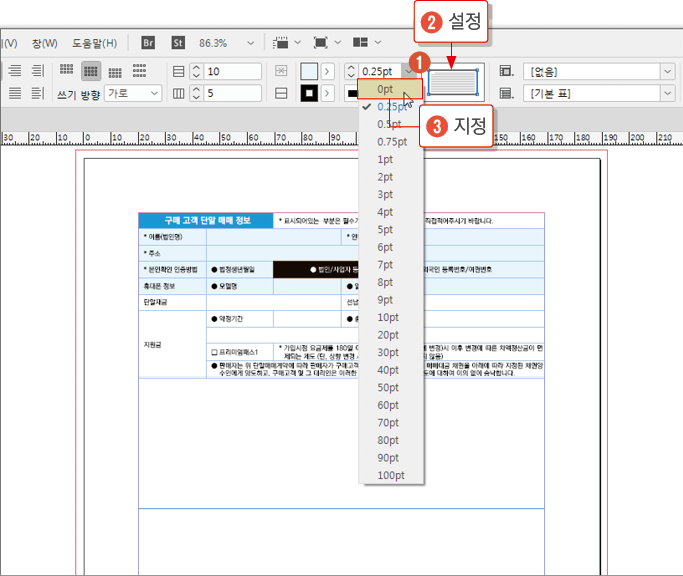Click the screen mode icon
This screenshot has width=683, height=576.
[321, 43]
